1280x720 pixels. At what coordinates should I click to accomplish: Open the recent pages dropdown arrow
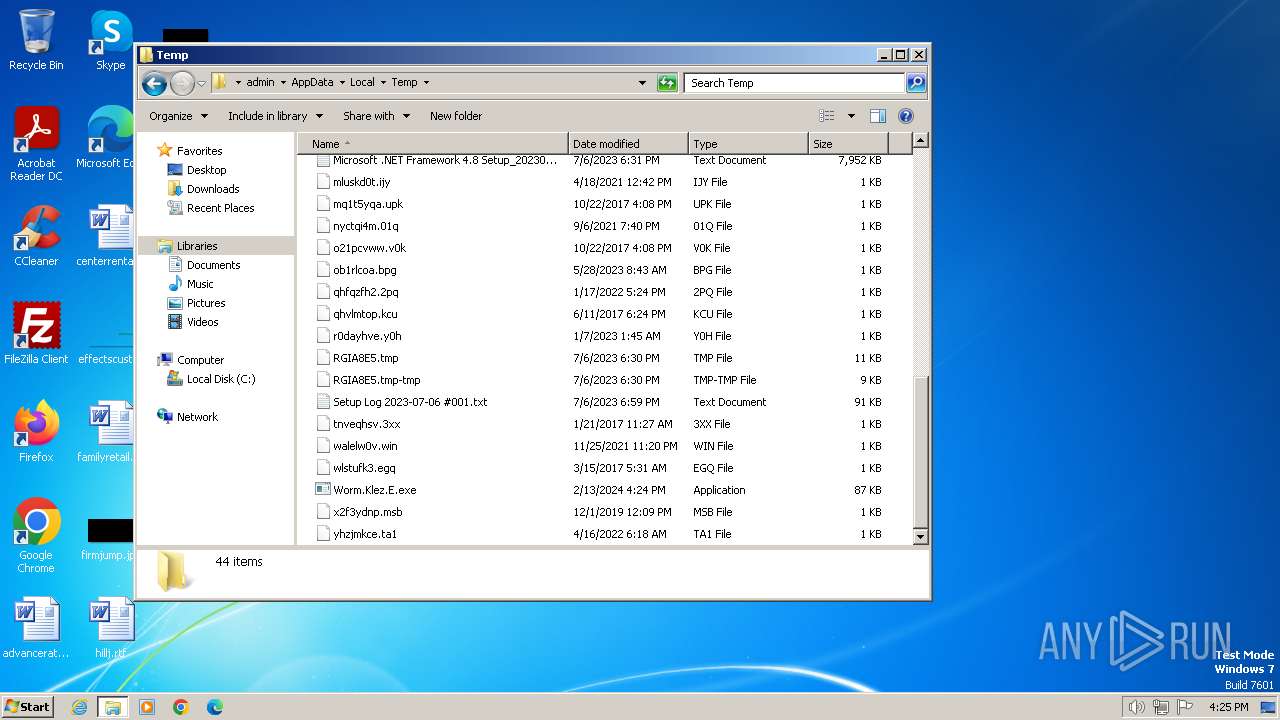tap(201, 83)
